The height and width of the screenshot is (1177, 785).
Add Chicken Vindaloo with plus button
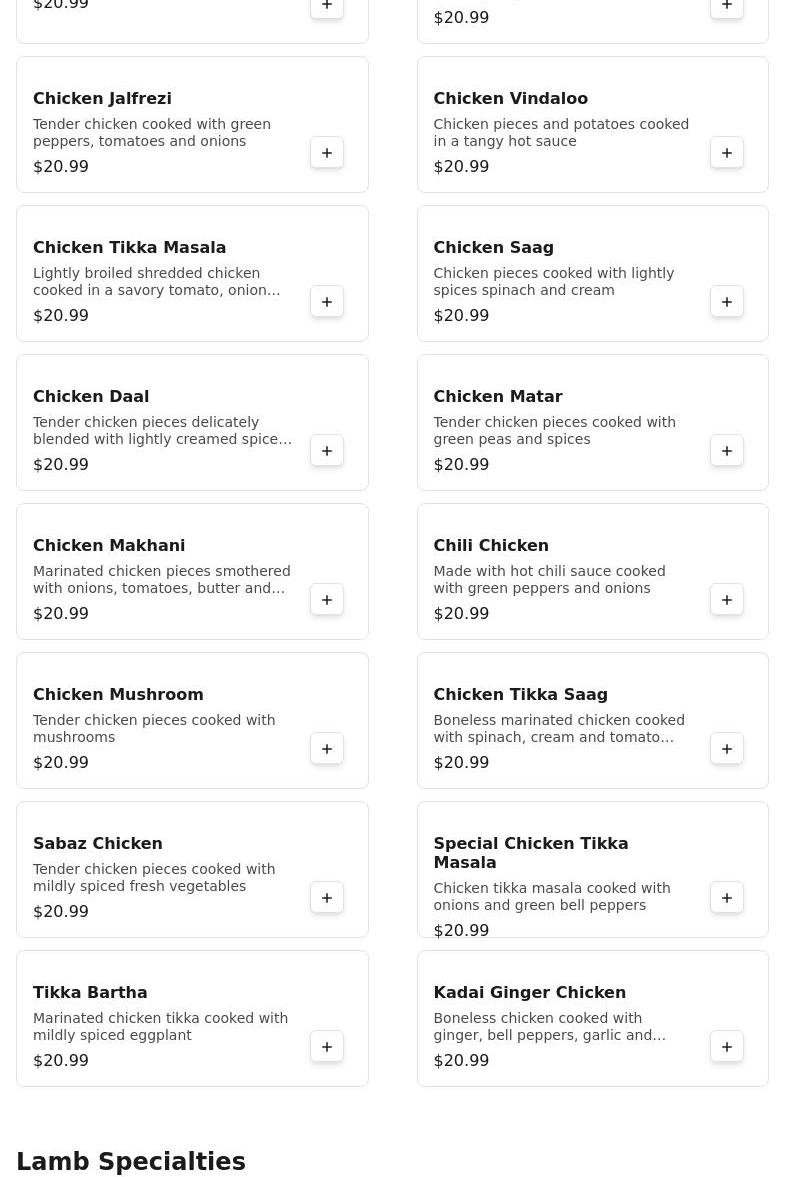point(727,153)
